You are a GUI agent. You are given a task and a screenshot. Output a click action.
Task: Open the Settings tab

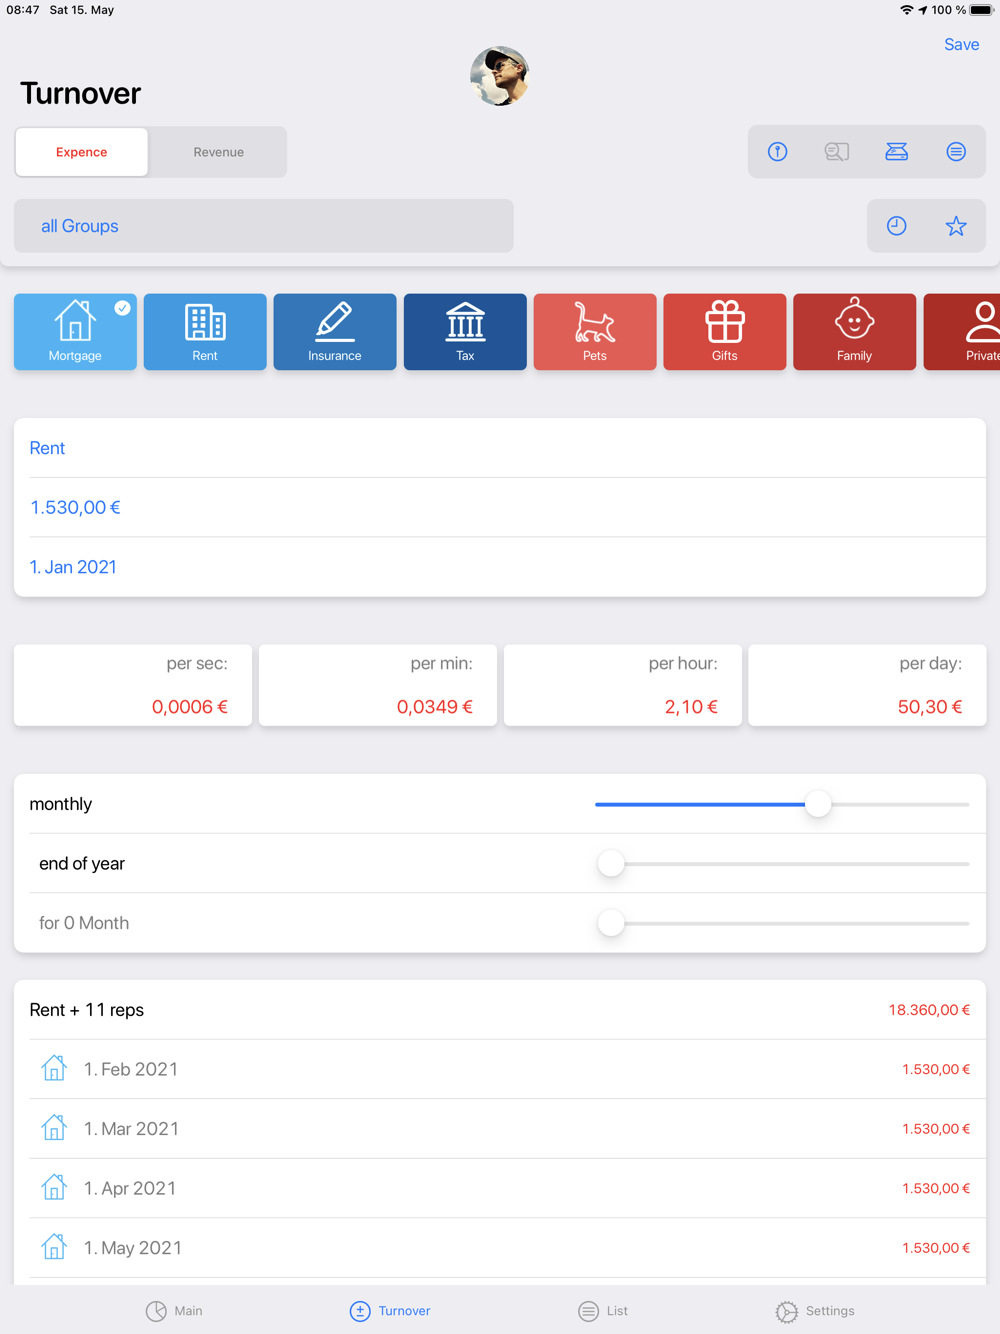click(x=815, y=1311)
